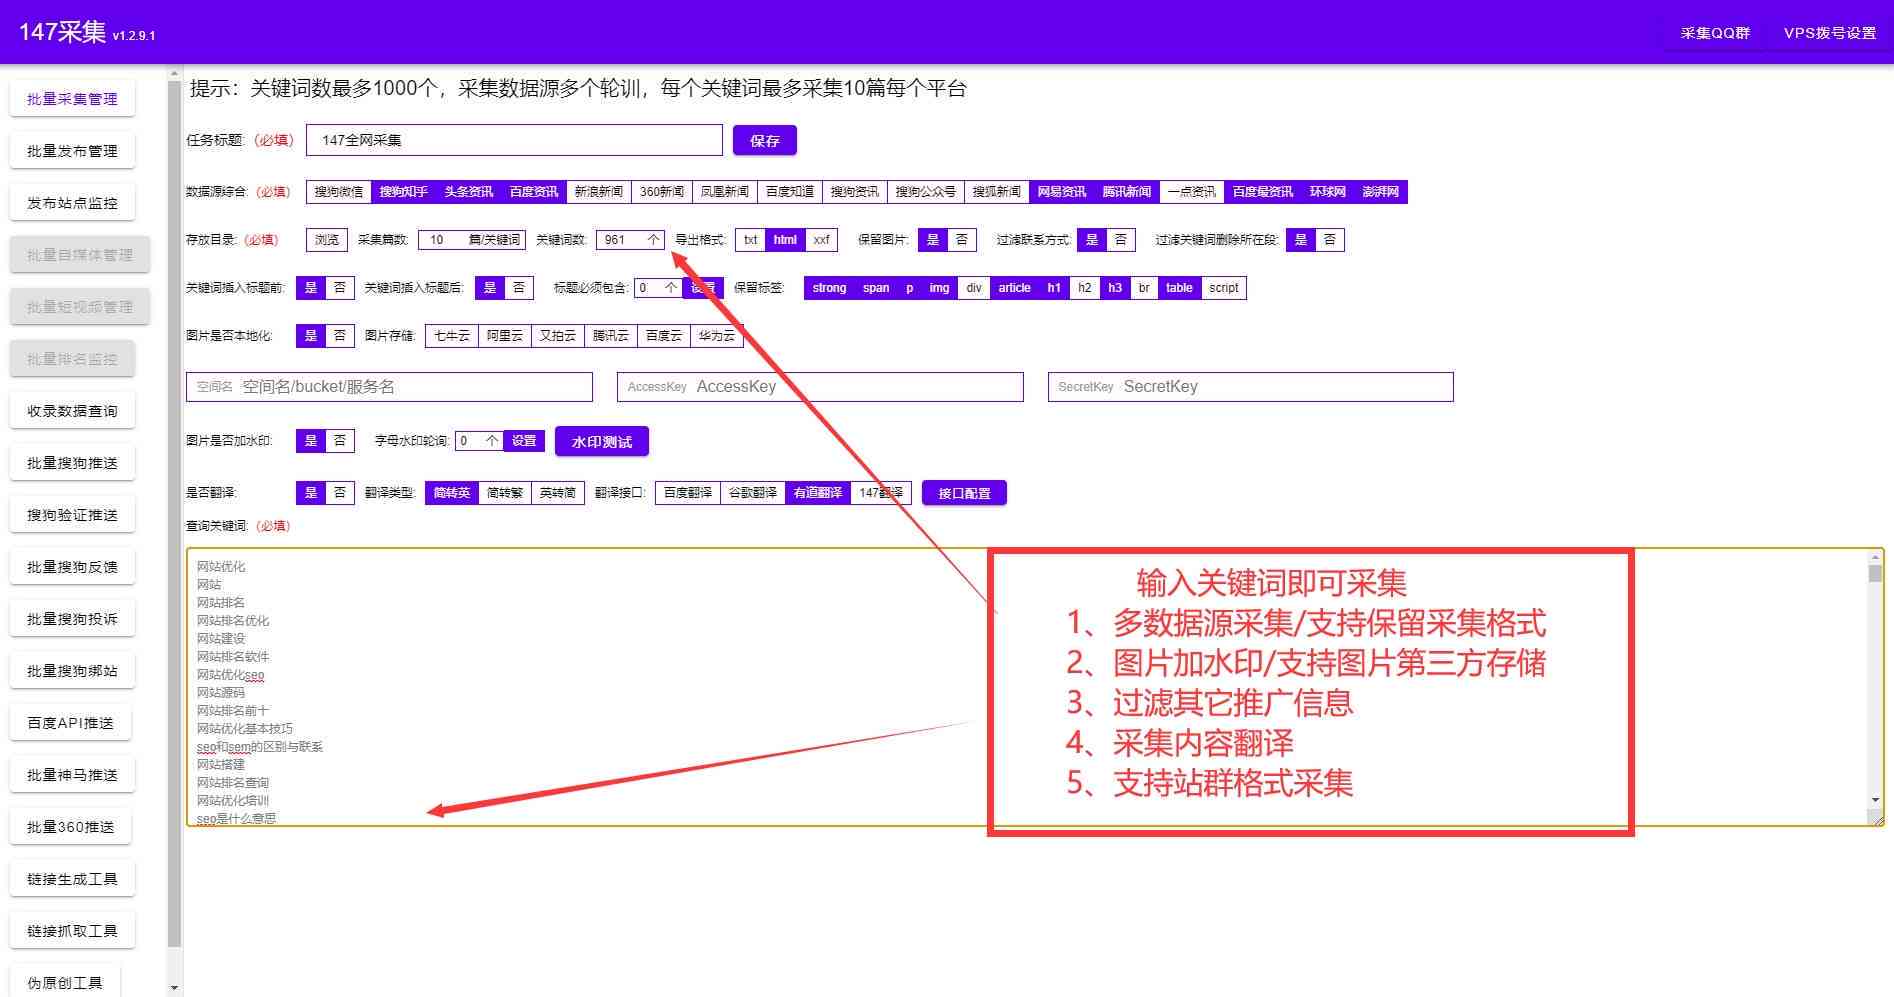Choose 是 for 关键词插入标题后
This screenshot has width=1894, height=997.
pos(490,288)
